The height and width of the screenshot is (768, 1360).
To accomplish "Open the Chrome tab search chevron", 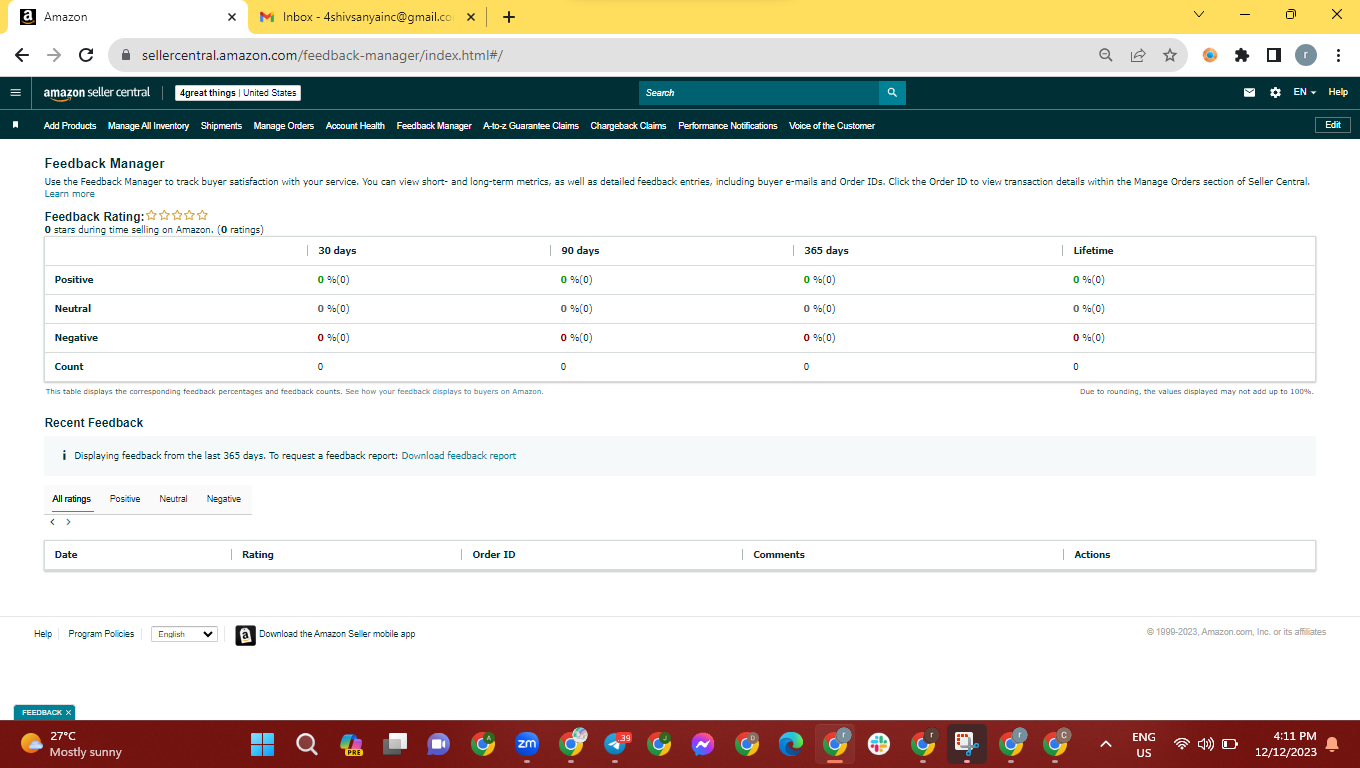I will coord(1199,15).
